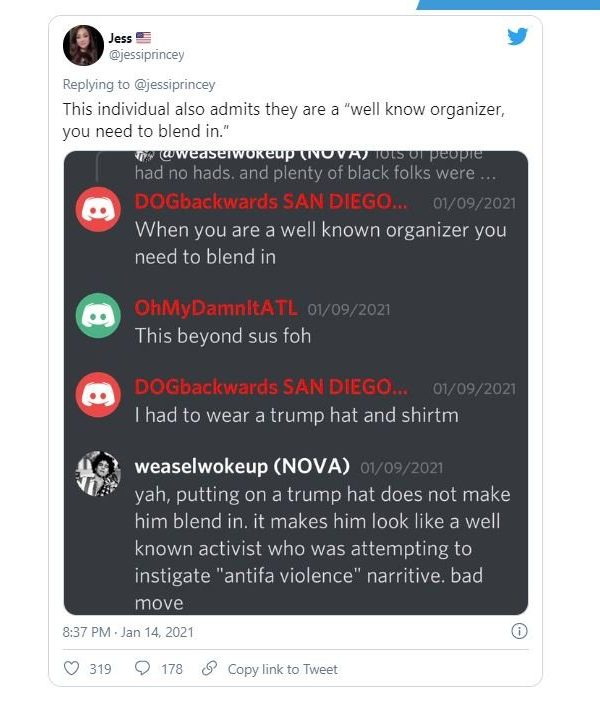Click the Twitter bird logo
The image size is (600, 701).
[x=518, y=37]
